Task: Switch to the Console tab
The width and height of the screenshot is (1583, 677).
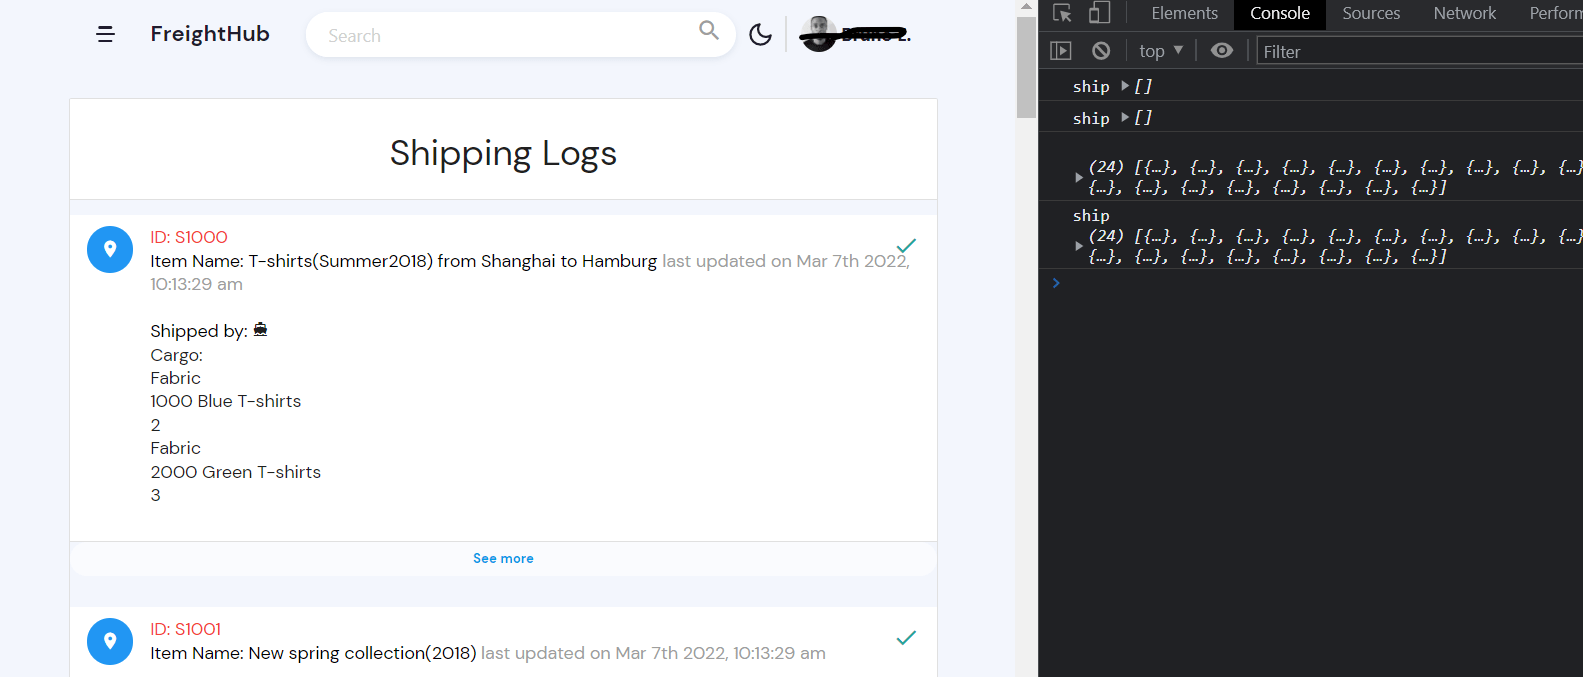Action: coord(1280,13)
